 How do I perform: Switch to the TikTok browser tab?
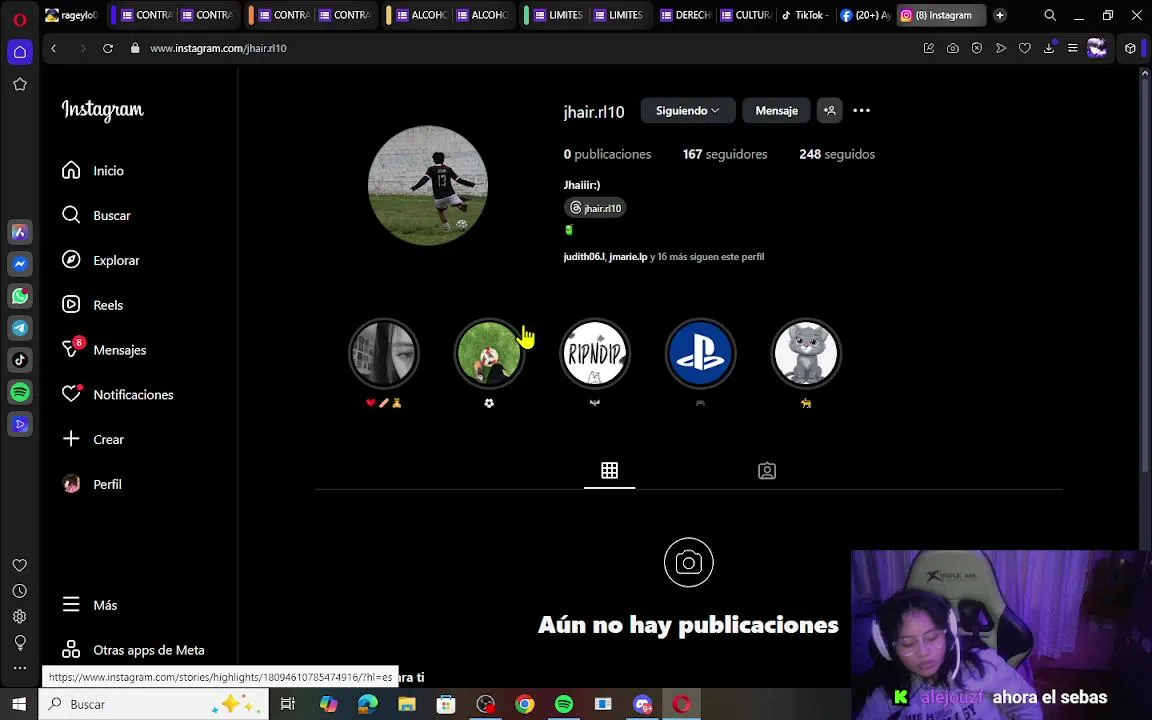[x=806, y=15]
